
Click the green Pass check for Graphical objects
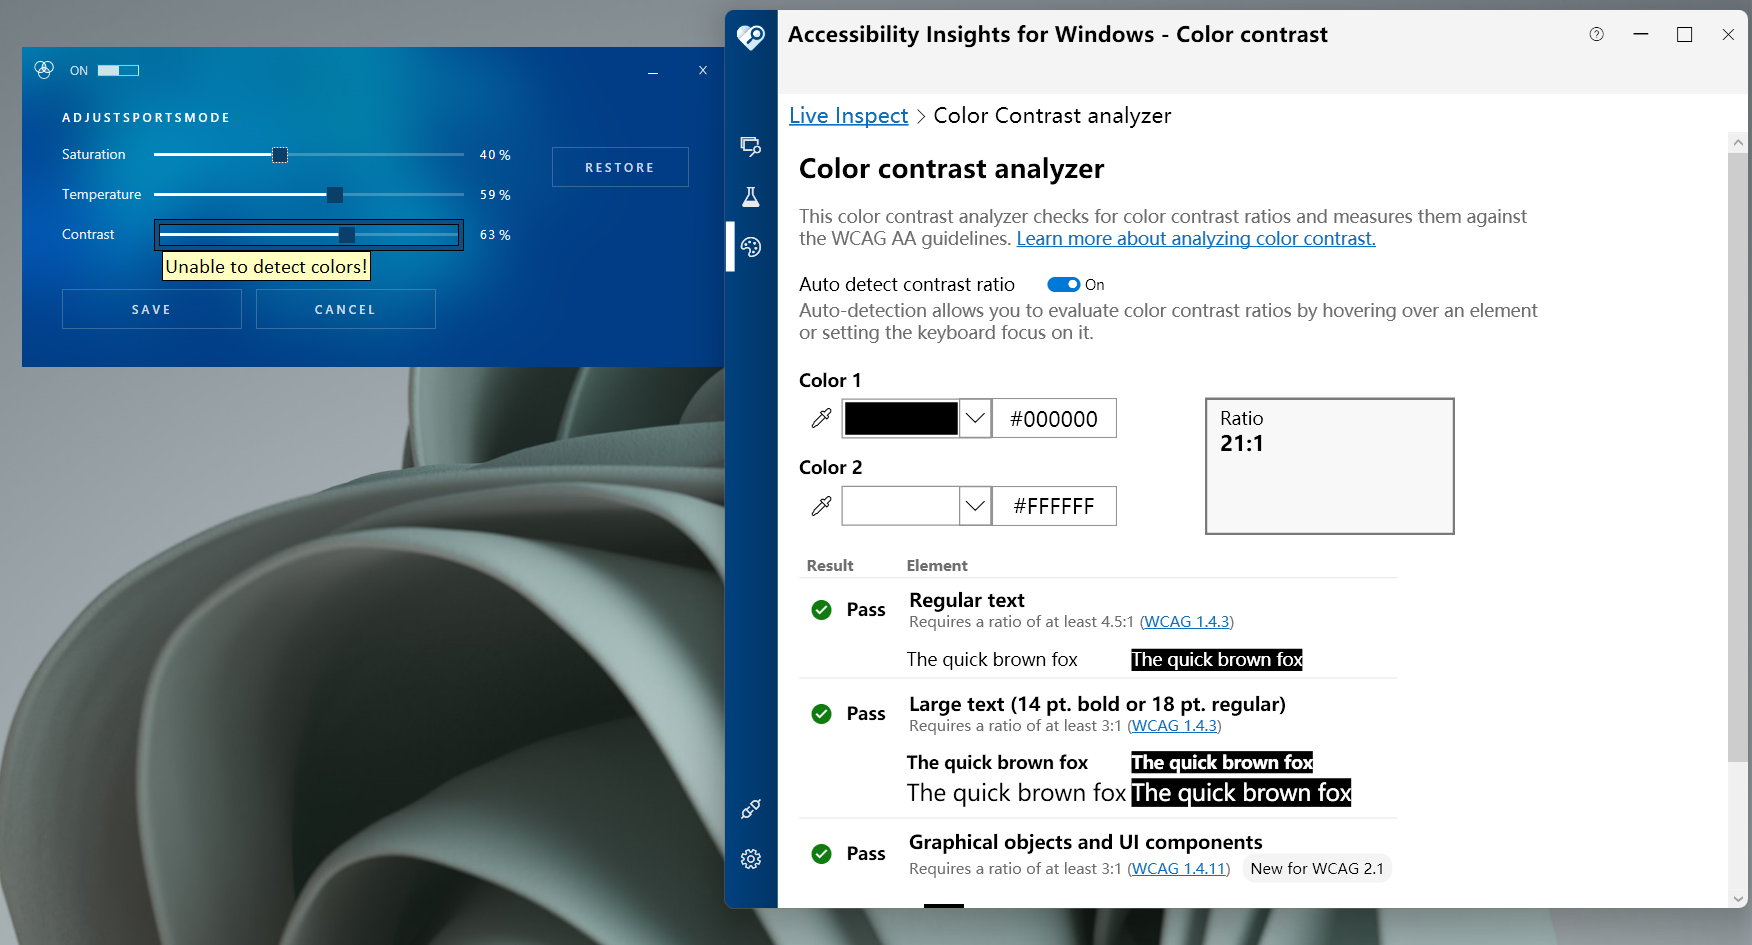[822, 854]
